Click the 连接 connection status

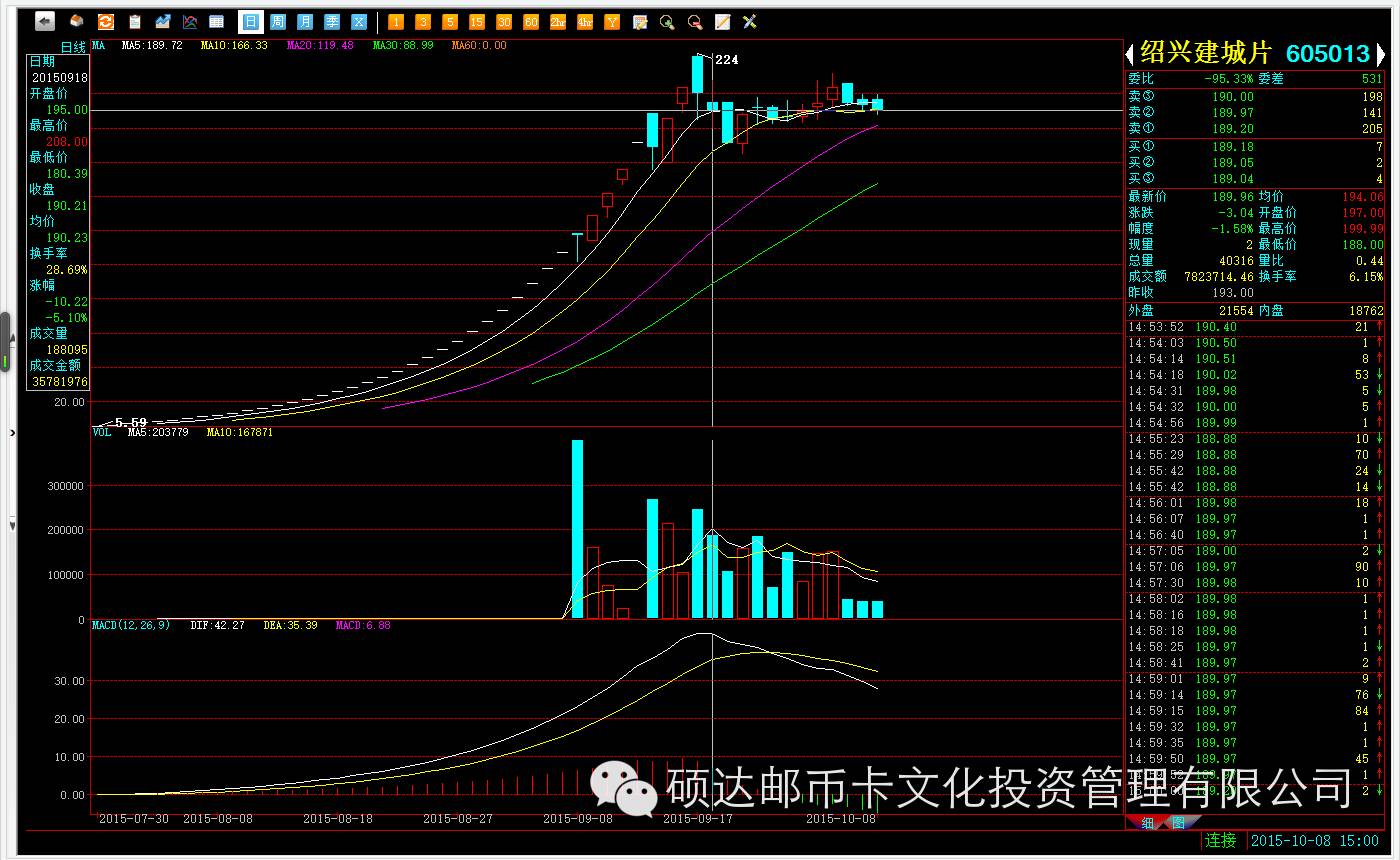pos(1221,841)
